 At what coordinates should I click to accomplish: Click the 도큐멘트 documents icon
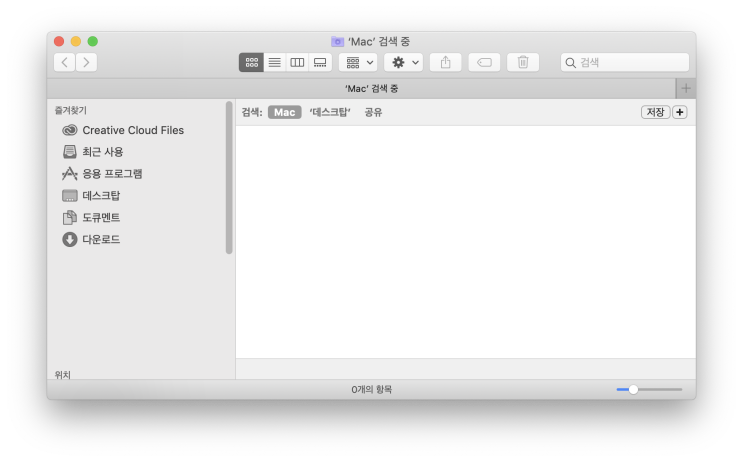click(70, 217)
